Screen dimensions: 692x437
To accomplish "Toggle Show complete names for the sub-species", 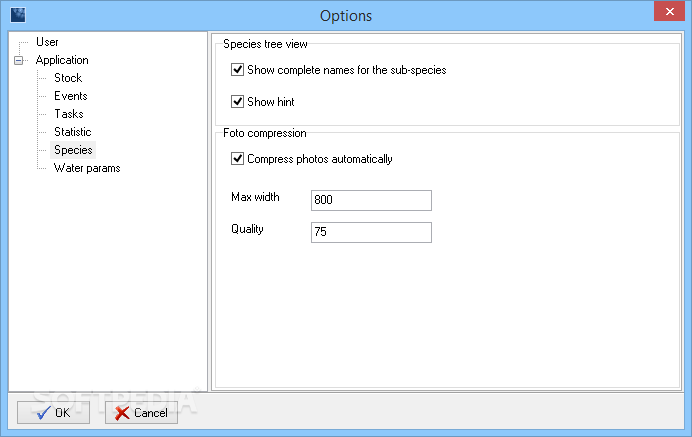I will click(x=237, y=70).
